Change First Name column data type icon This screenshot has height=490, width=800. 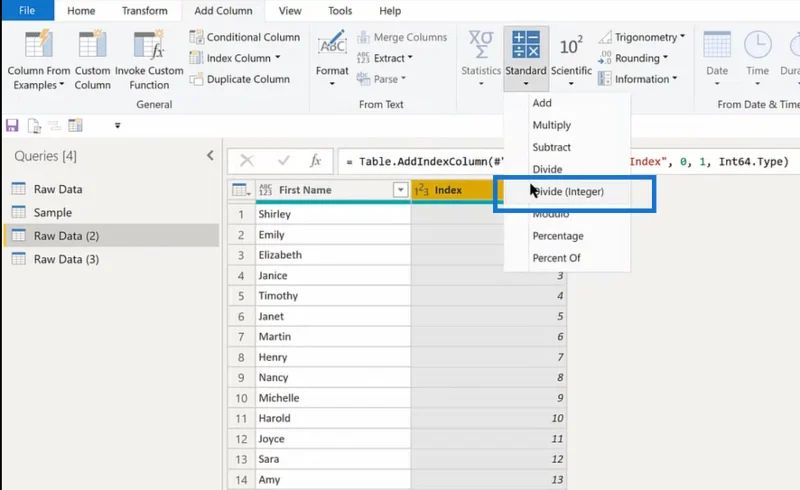(x=265, y=190)
